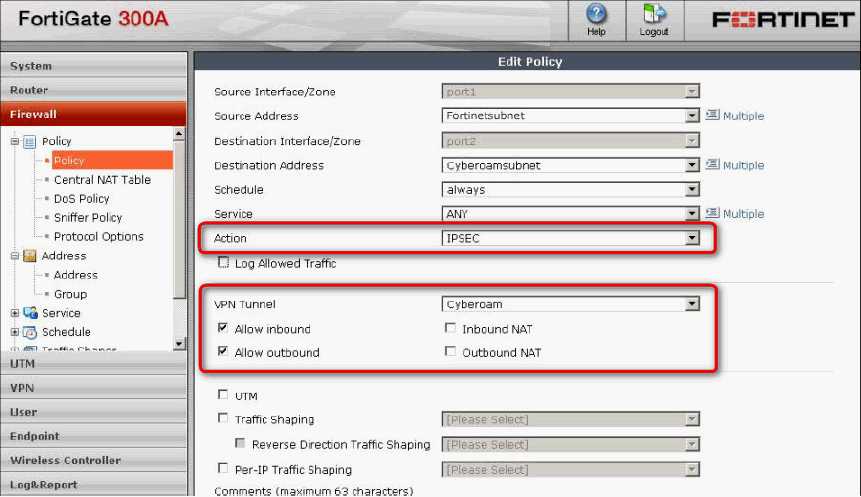This screenshot has width=861, height=497.
Task: Click the Policy folder icon in tree
Action: (x=30, y=142)
